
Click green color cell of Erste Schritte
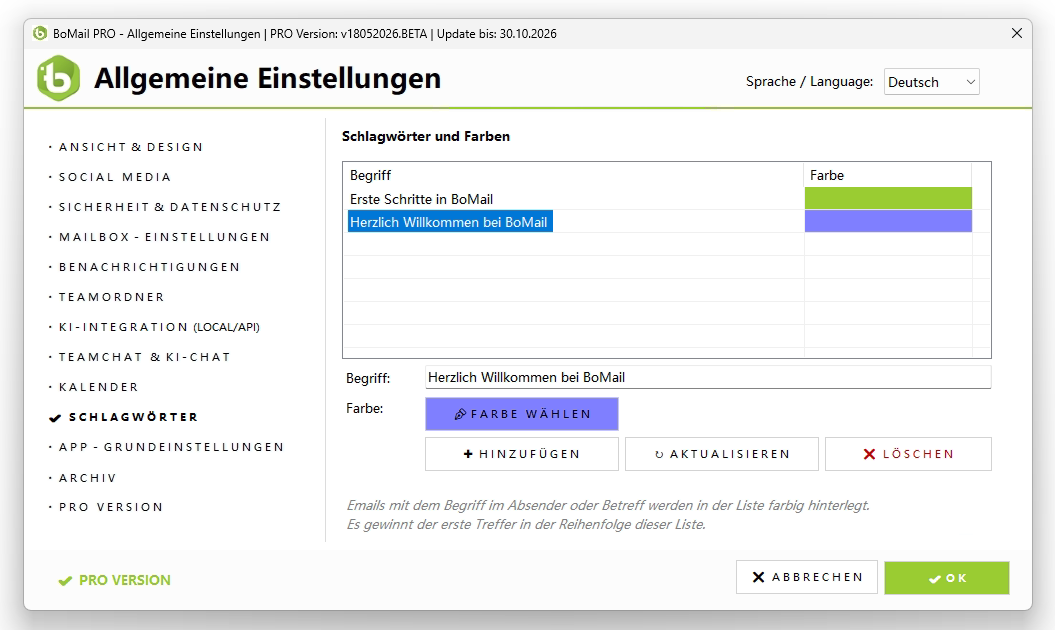(x=888, y=198)
